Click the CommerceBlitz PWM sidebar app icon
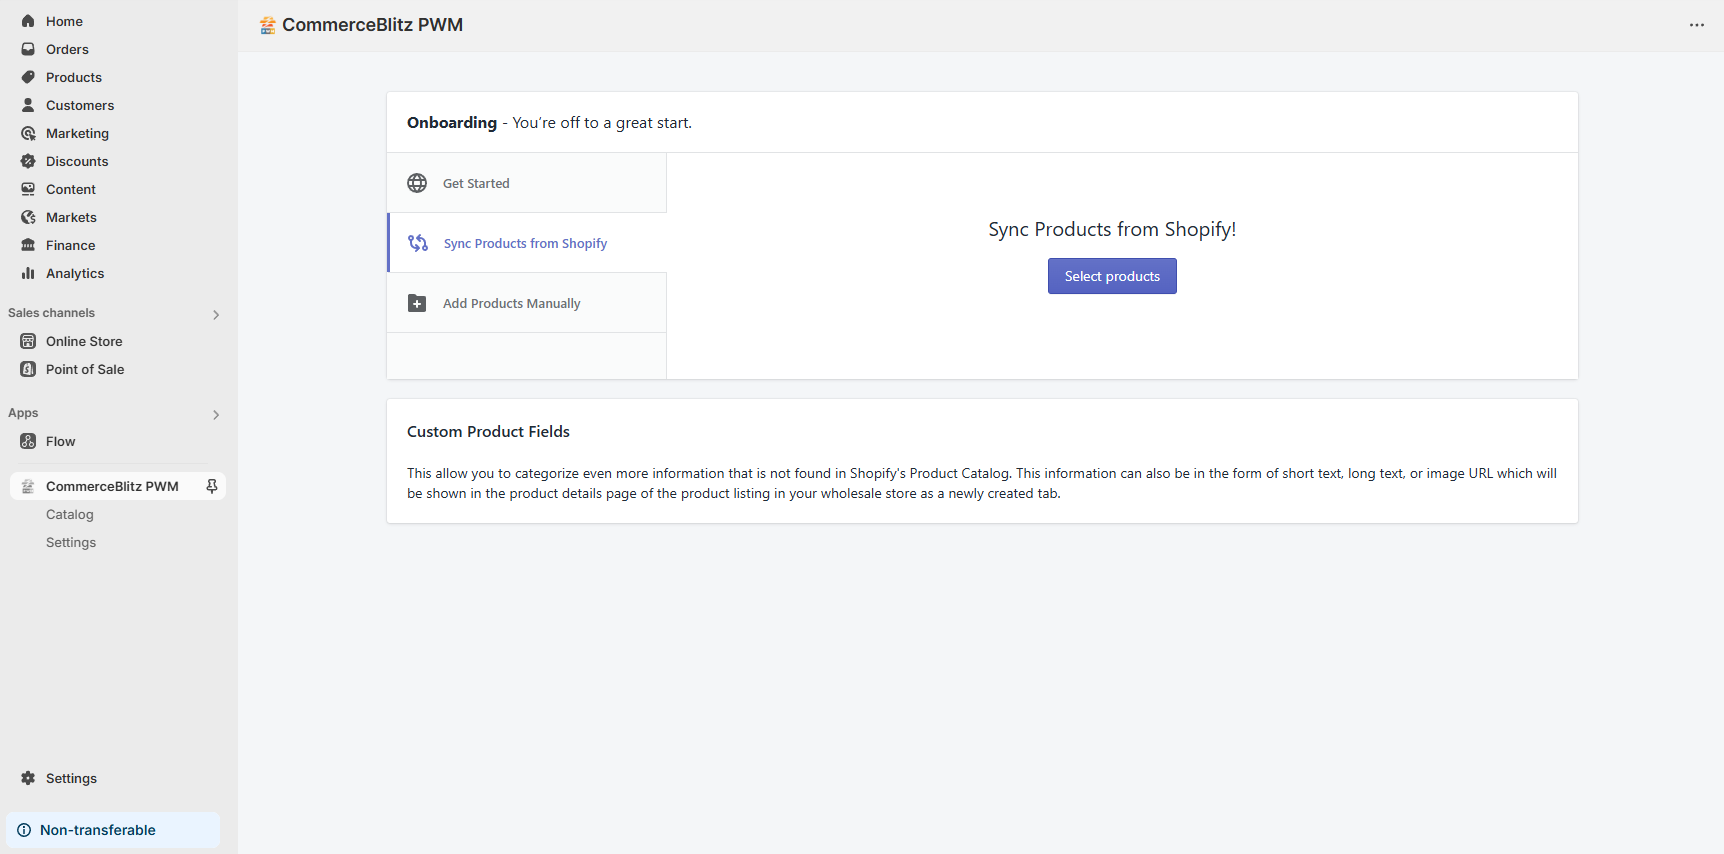This screenshot has width=1724, height=854. (x=28, y=486)
